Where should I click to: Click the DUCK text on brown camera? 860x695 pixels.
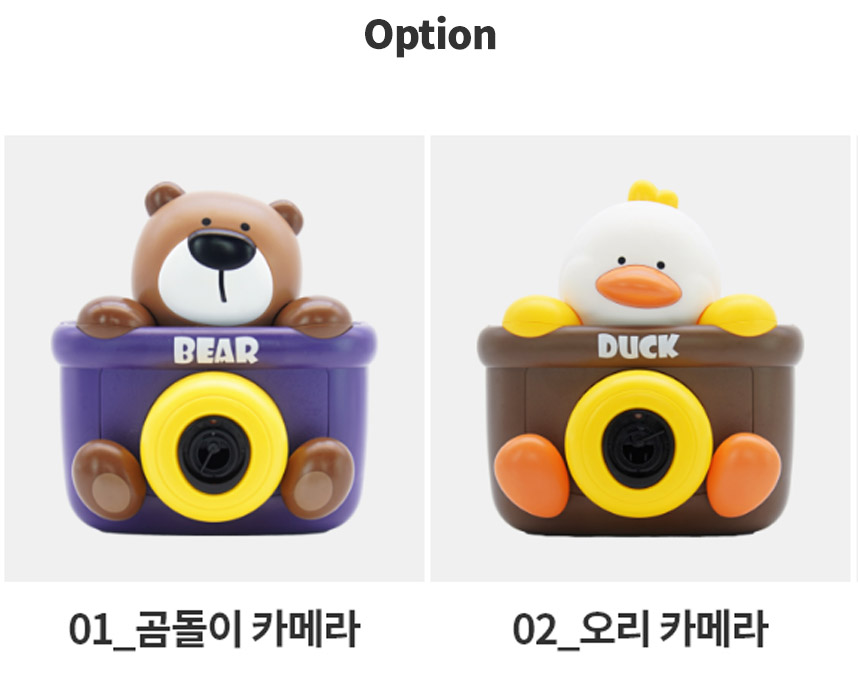point(638,346)
